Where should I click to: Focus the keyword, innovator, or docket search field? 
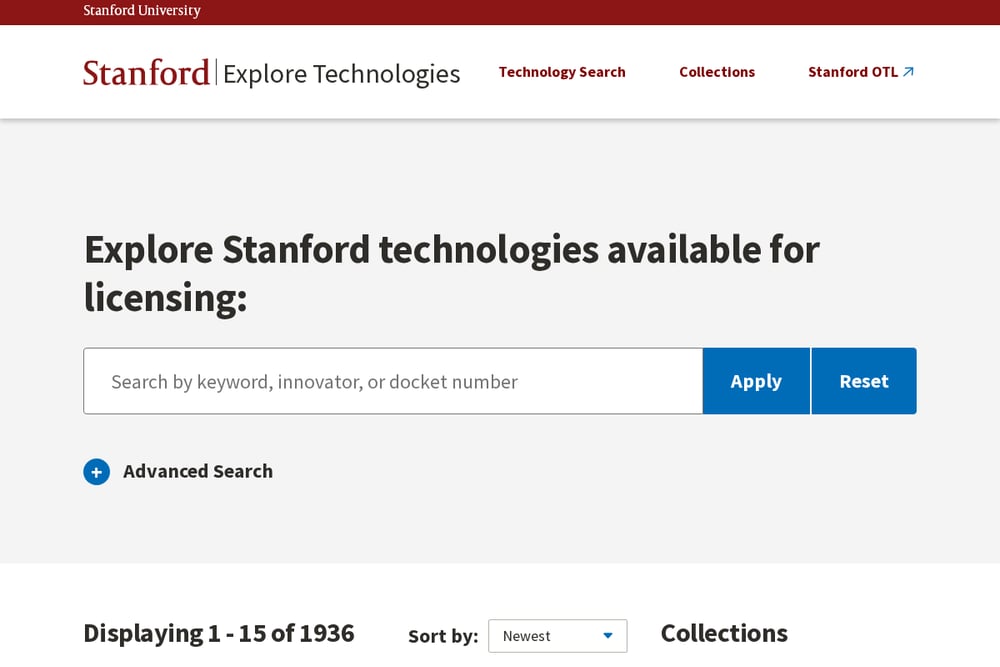coord(393,381)
